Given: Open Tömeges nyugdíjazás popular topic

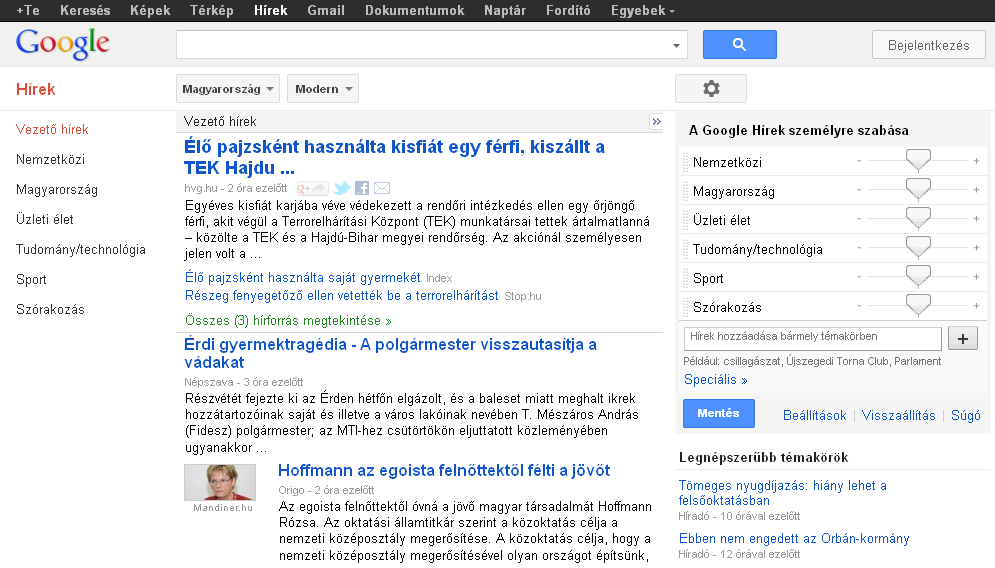Looking at the screenshot, I should (x=782, y=493).
